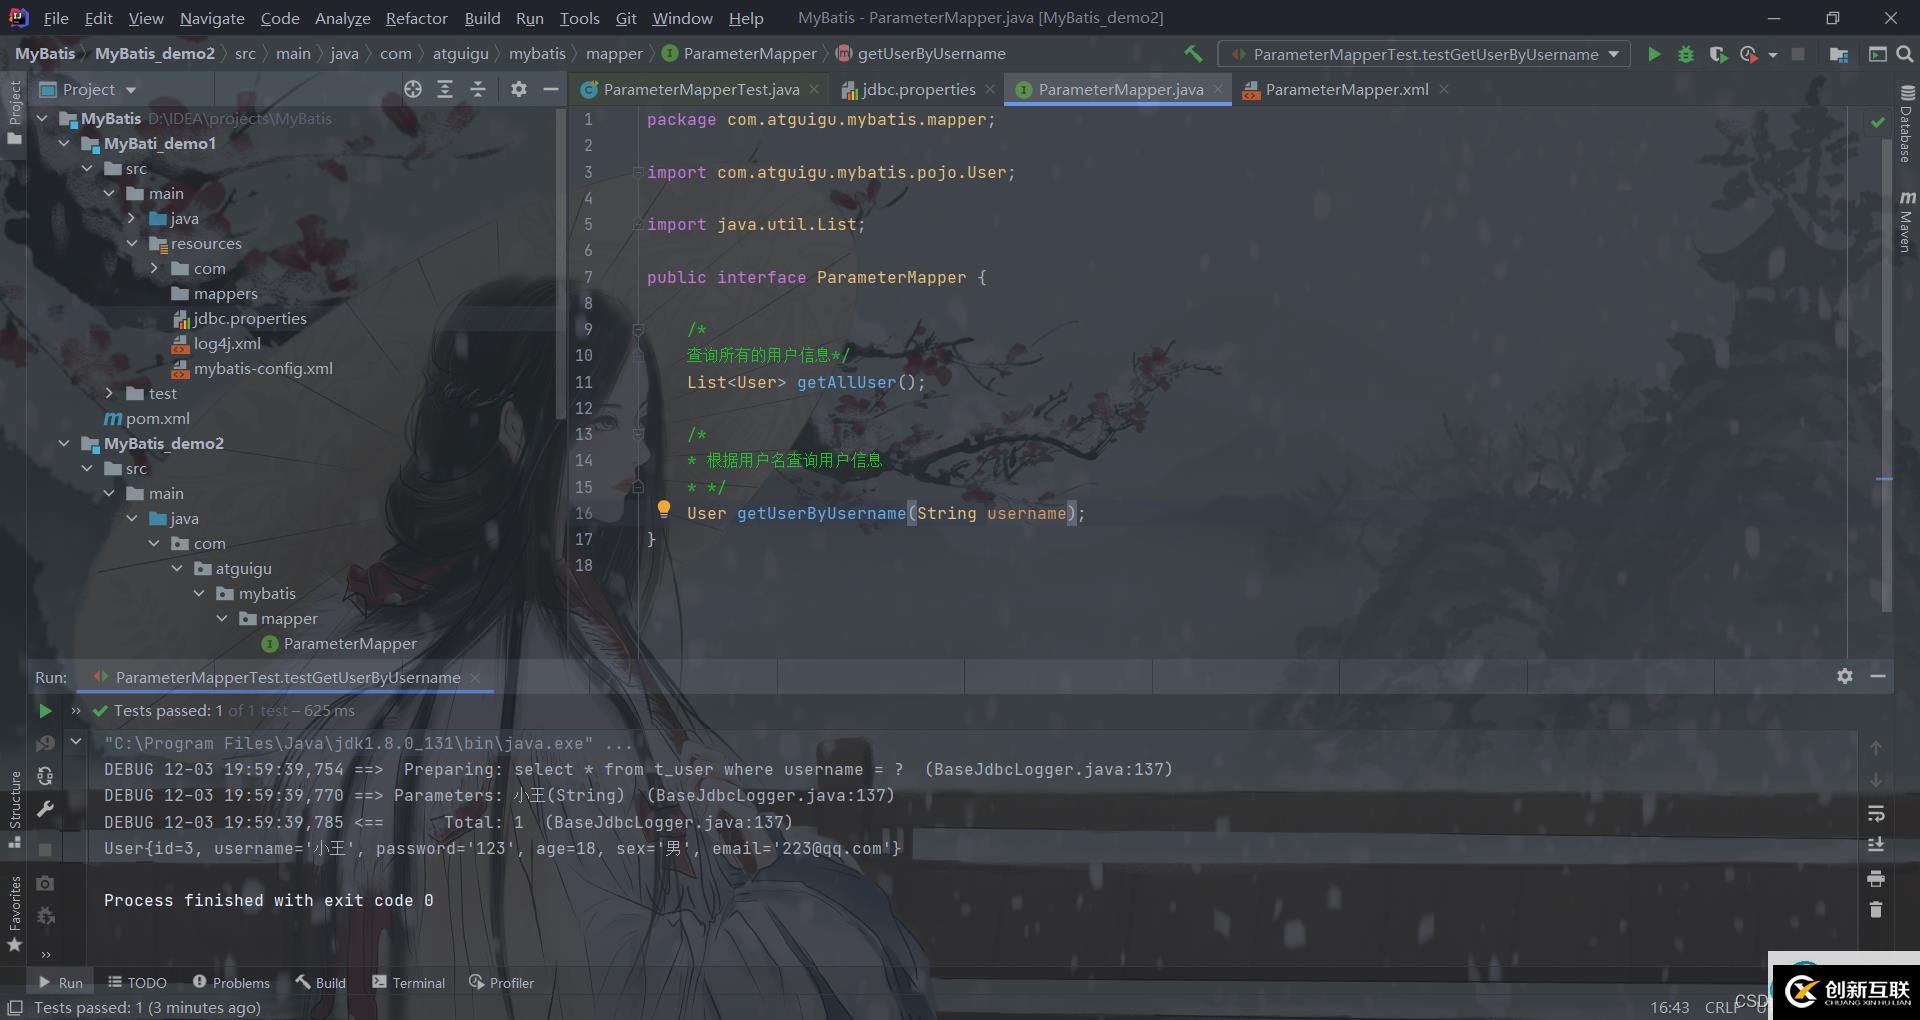1920x1020 pixels.
Task: Click the Build project hammer icon
Action: click(x=1193, y=54)
